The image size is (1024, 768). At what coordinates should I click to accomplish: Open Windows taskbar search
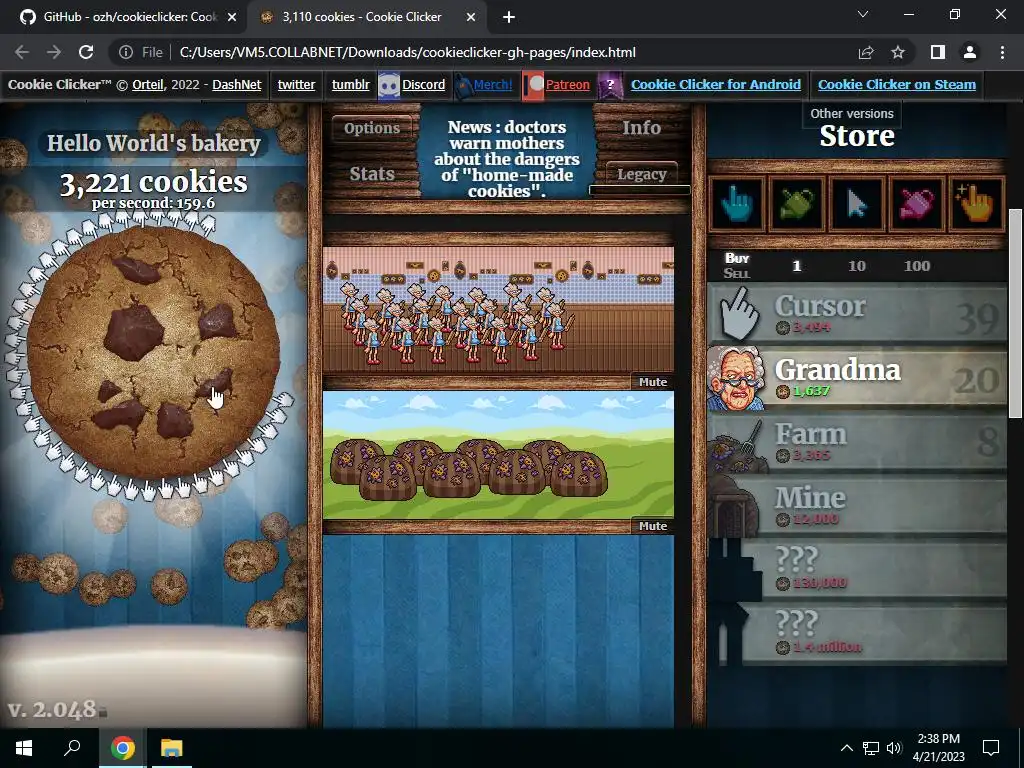pos(72,748)
